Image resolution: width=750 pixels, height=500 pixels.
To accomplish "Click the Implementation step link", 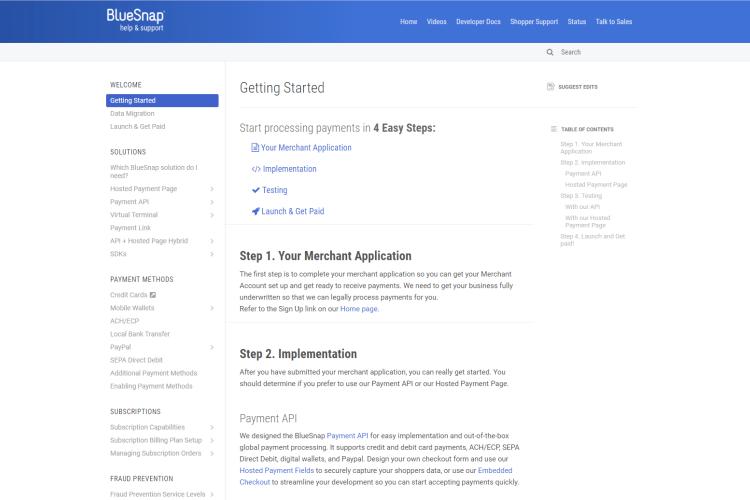I will click(x=289, y=169).
